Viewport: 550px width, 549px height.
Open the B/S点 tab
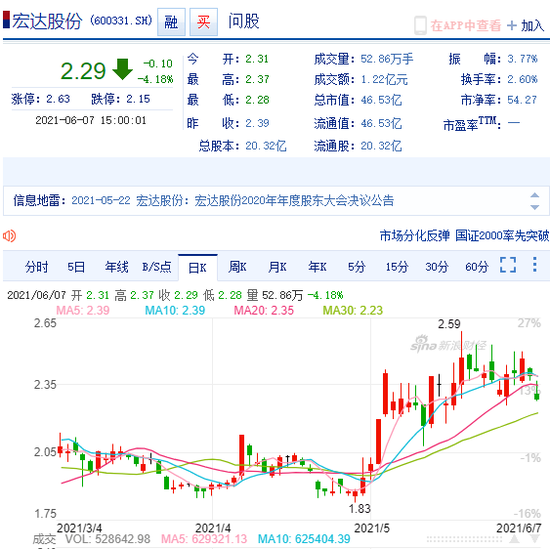[x=157, y=267]
